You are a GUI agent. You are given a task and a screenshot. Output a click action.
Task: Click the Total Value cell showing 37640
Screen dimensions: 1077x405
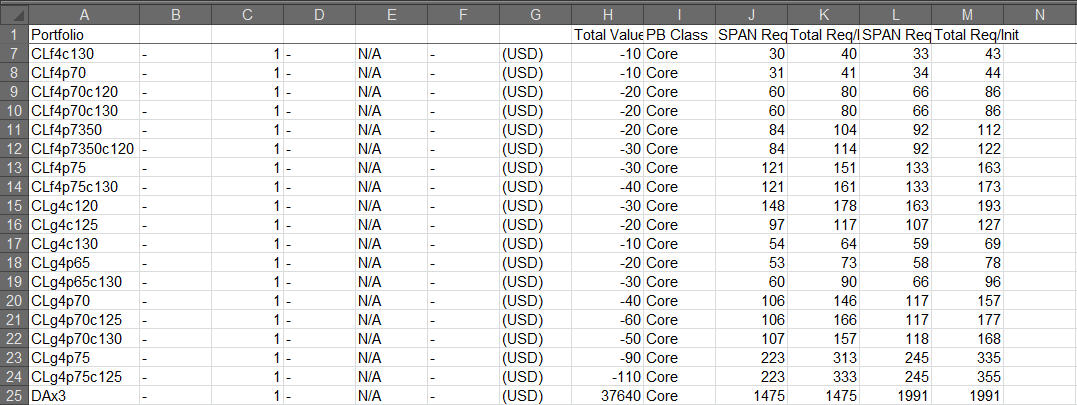(x=607, y=396)
